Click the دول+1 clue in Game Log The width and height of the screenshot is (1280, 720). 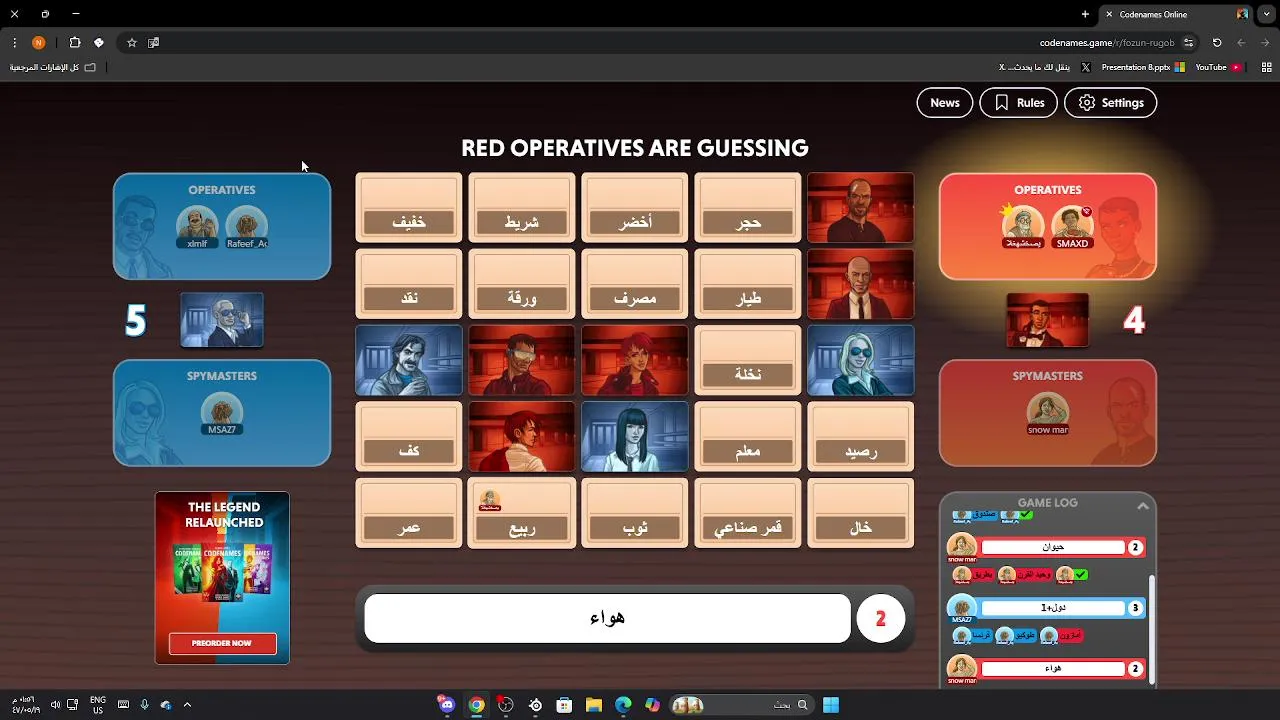(x=1053, y=608)
